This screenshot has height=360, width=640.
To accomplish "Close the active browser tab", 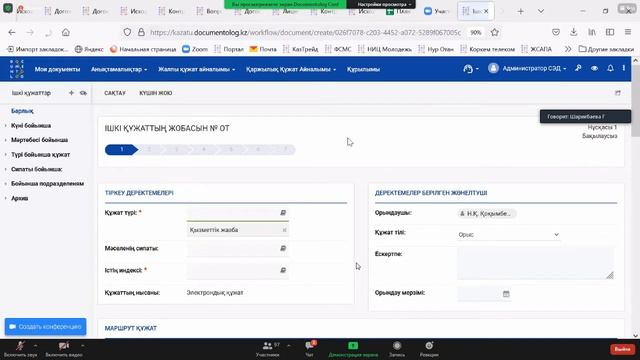I will (486, 11).
